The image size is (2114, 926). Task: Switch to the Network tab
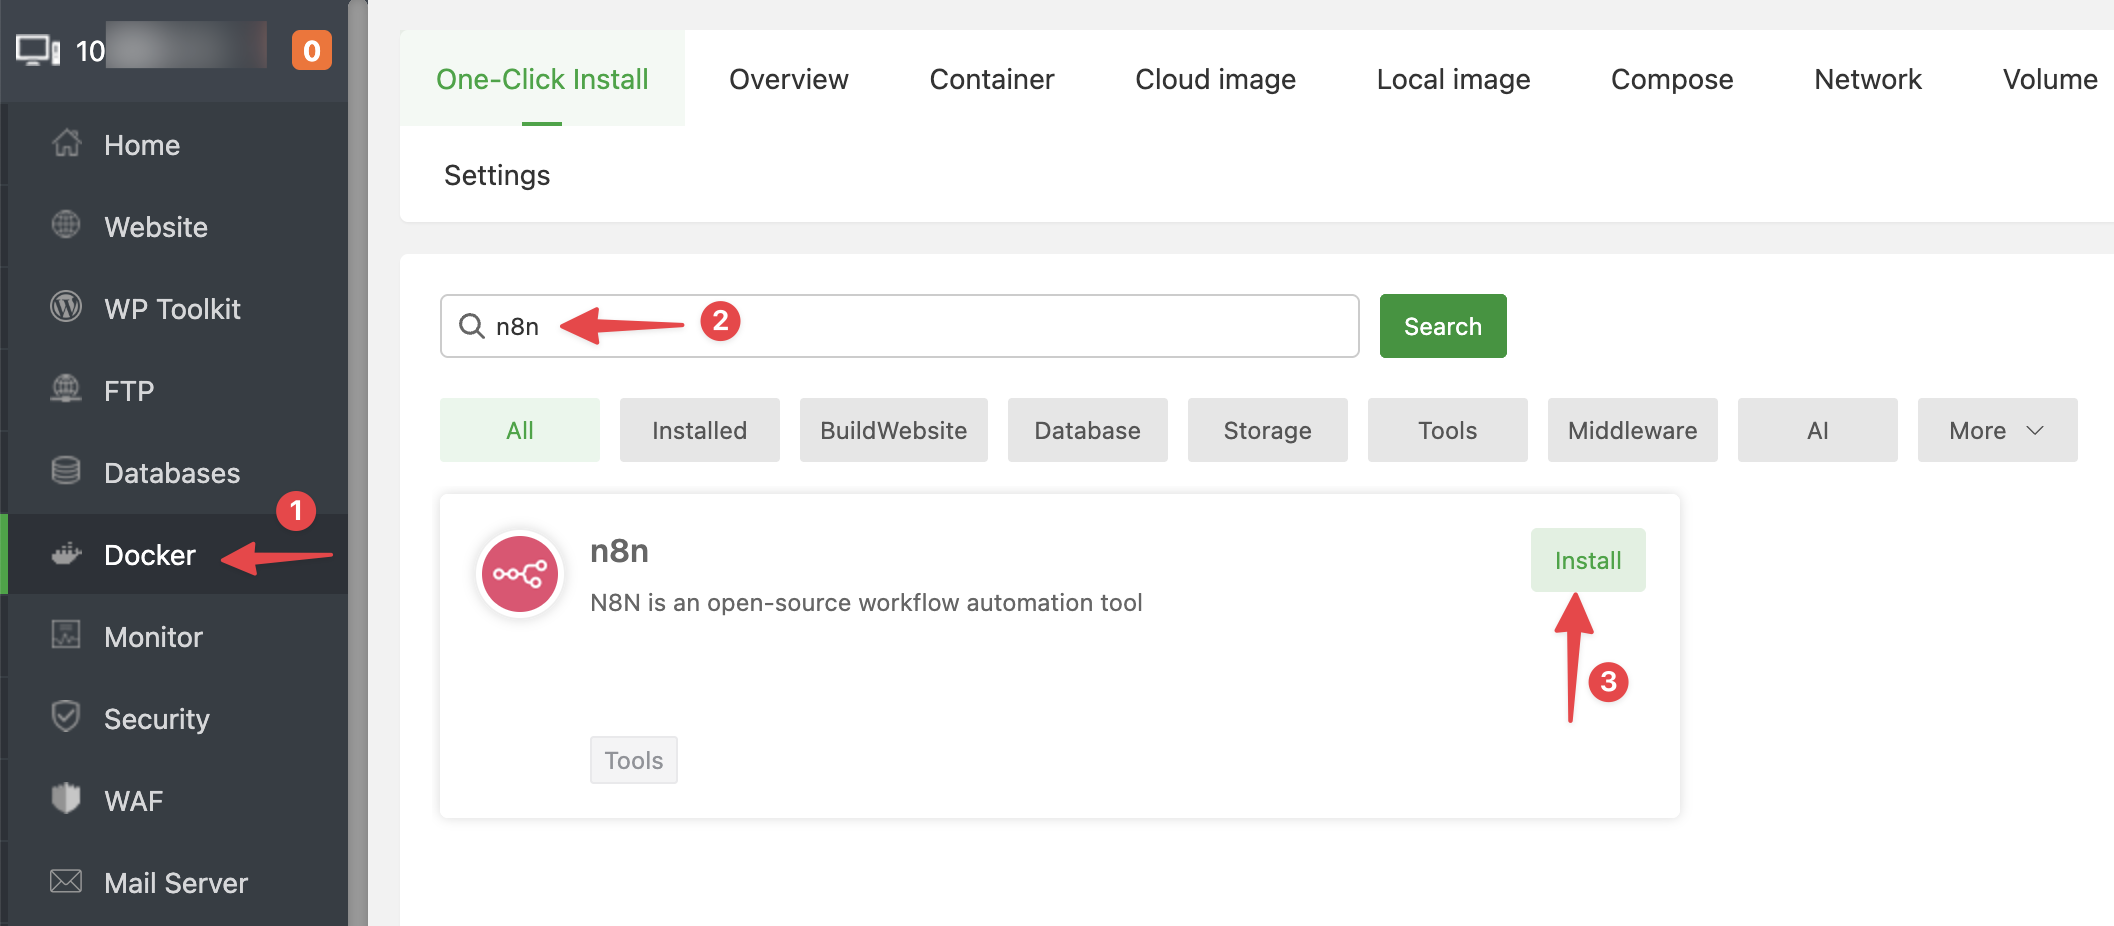[x=1868, y=79]
